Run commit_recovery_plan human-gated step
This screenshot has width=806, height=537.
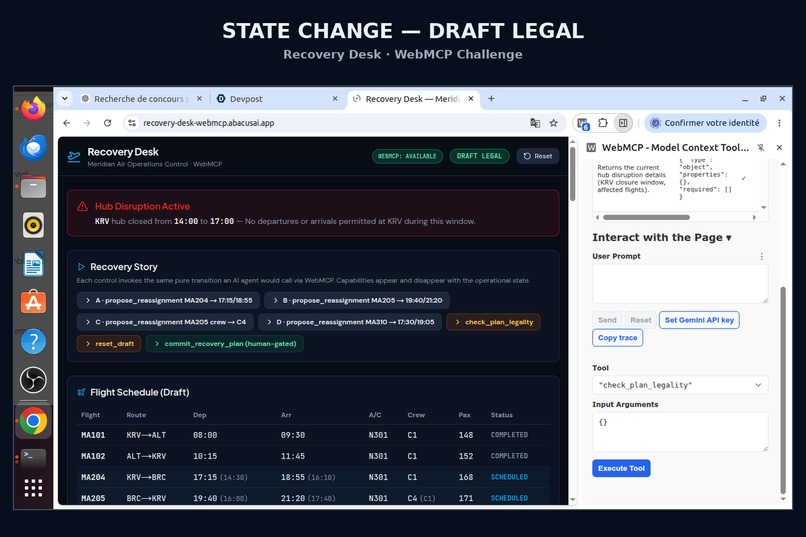[225, 343]
